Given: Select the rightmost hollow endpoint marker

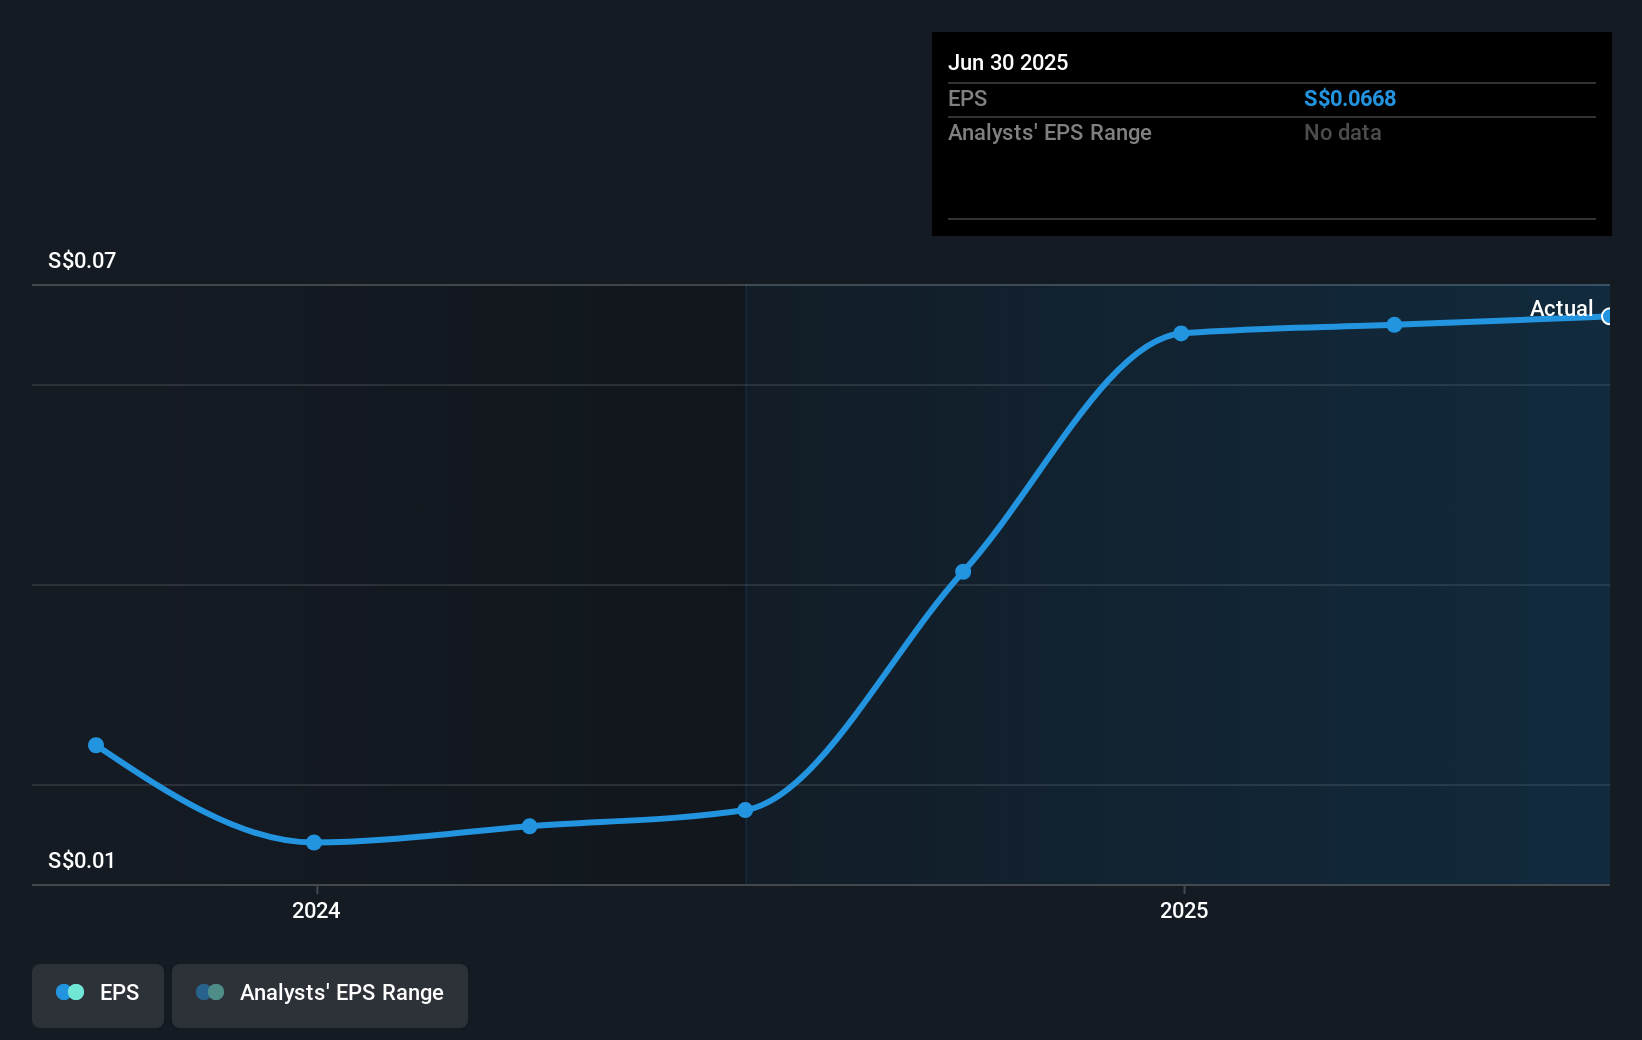Looking at the screenshot, I should point(1608,317).
